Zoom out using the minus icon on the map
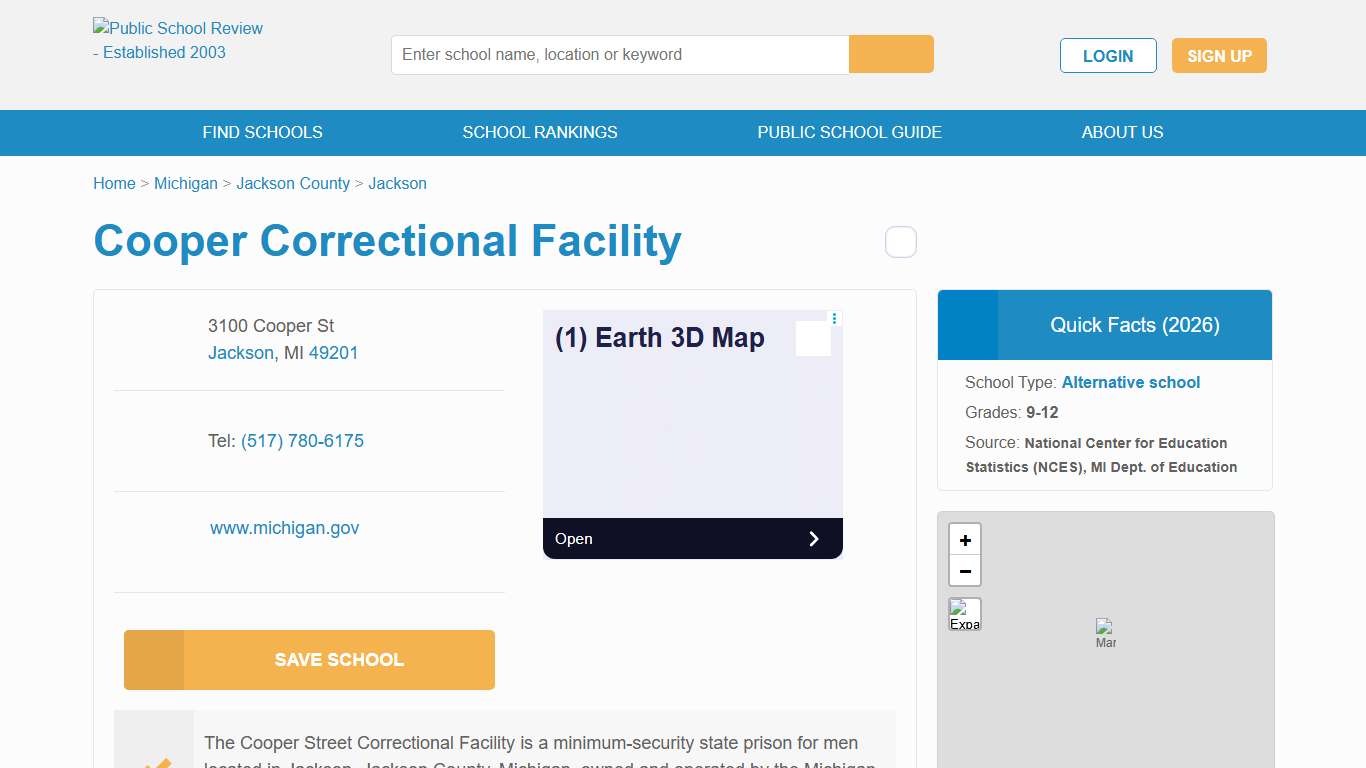This screenshot has height=768, width=1366. click(x=964, y=571)
